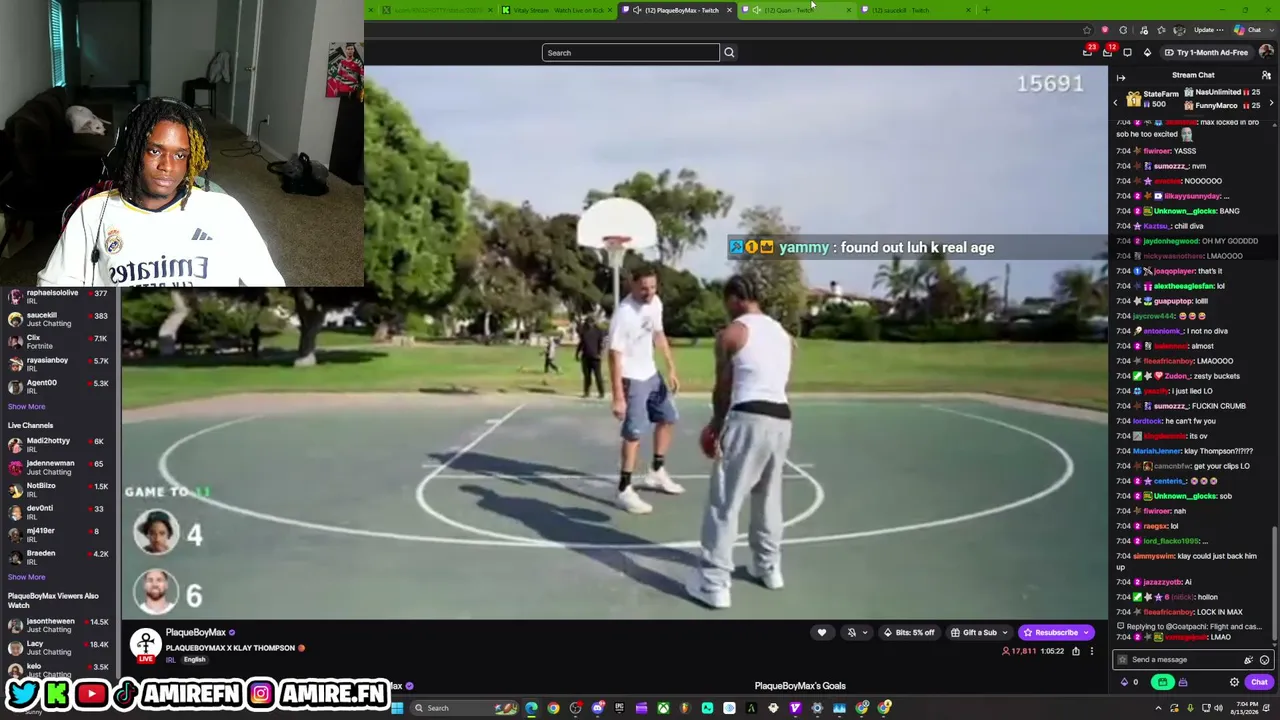Open Braeden channel in sidebar
This screenshot has height=720, width=1280.
point(60,557)
